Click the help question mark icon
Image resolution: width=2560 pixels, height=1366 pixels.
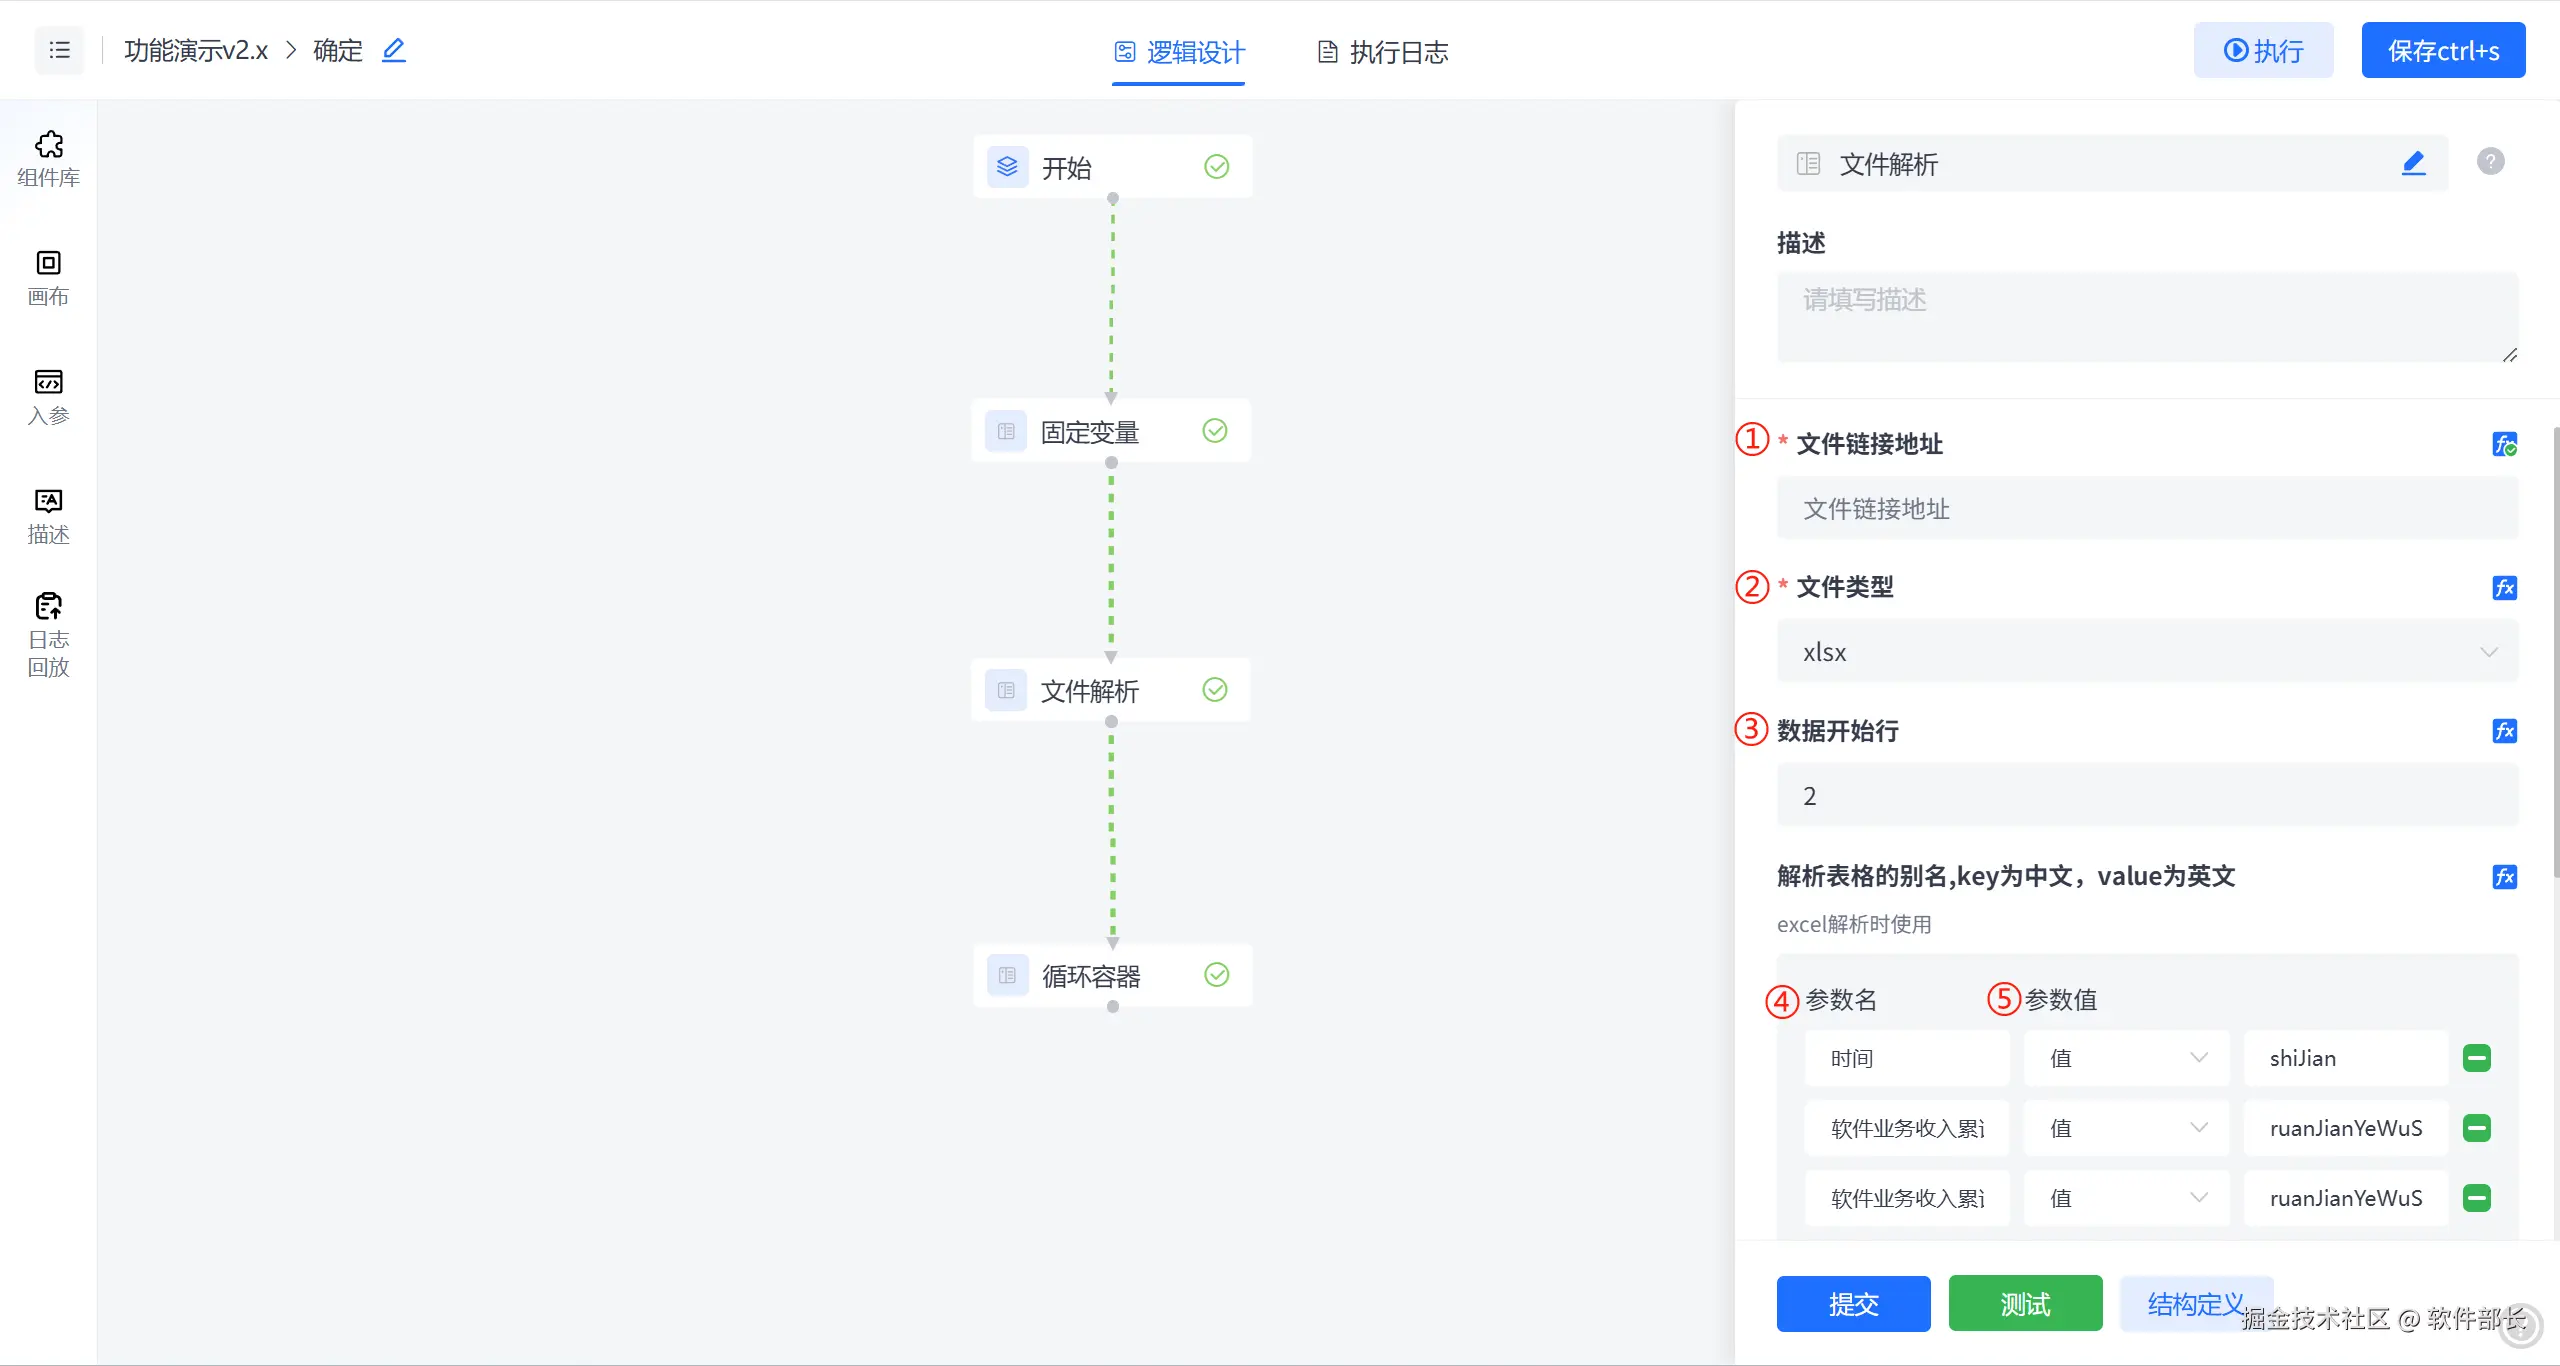pyautogui.click(x=2490, y=161)
